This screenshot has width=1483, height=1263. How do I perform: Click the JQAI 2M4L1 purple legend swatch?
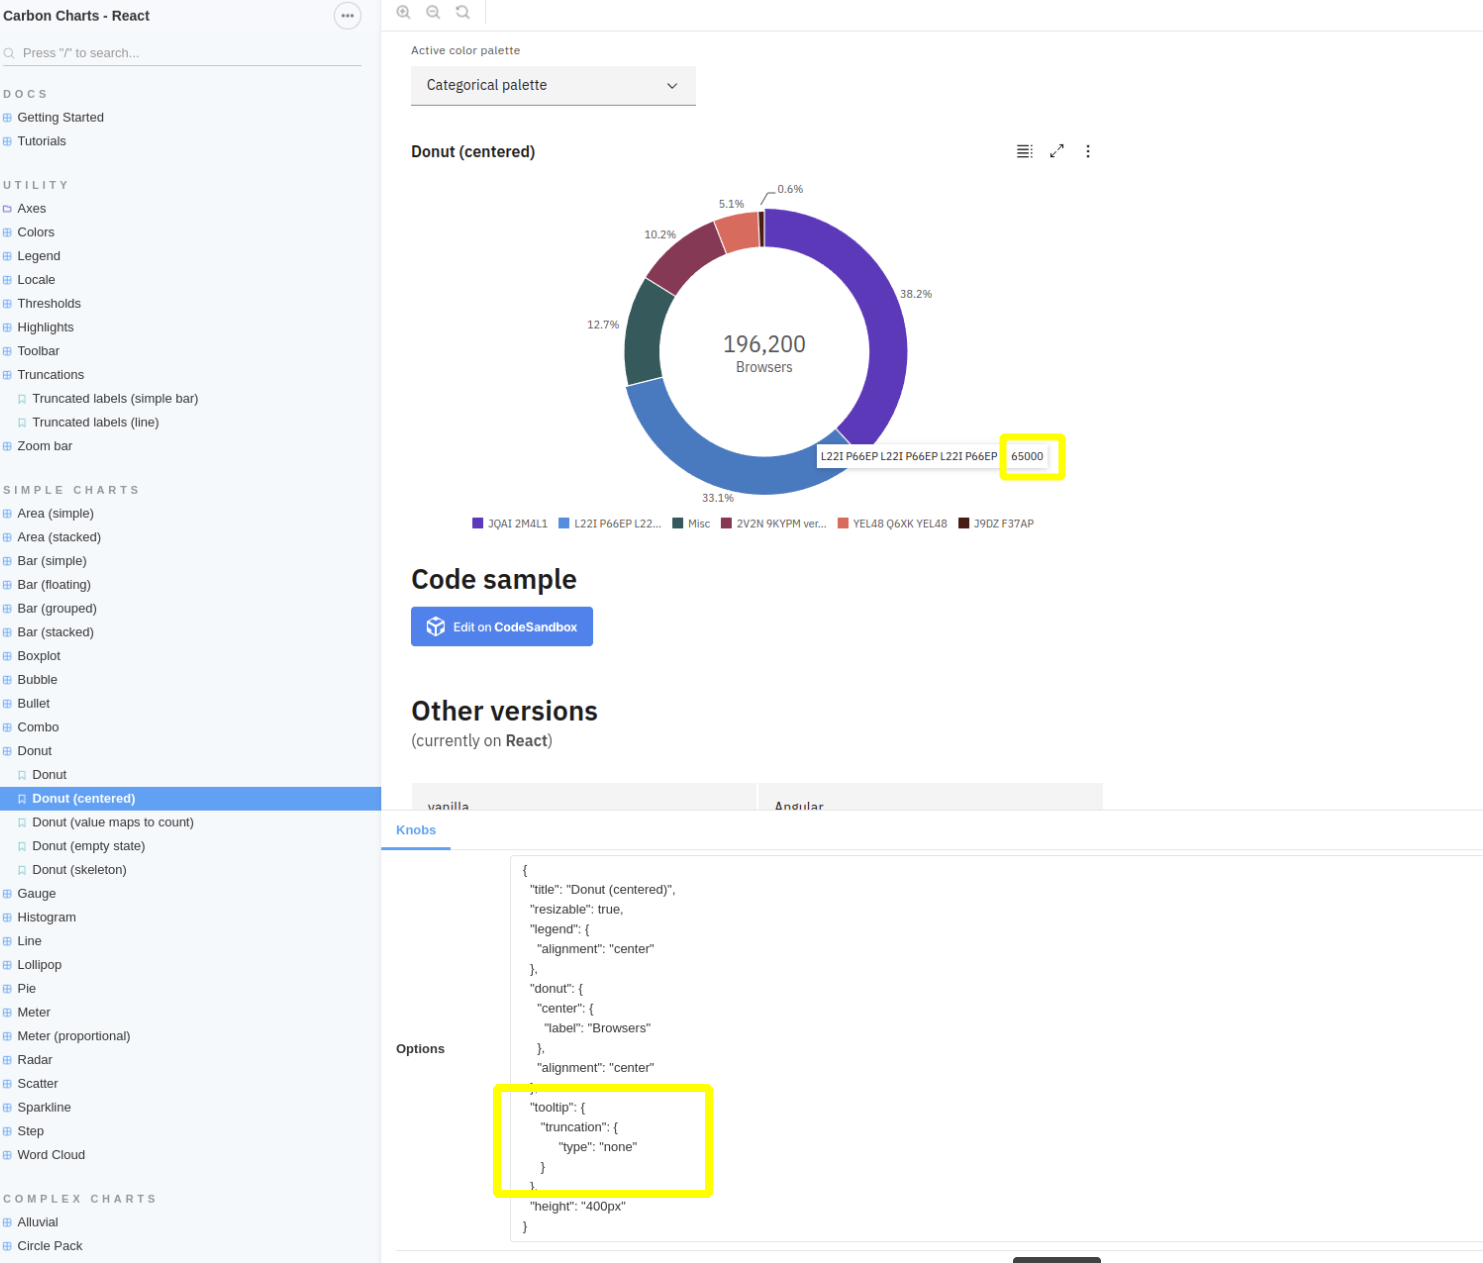(x=477, y=522)
